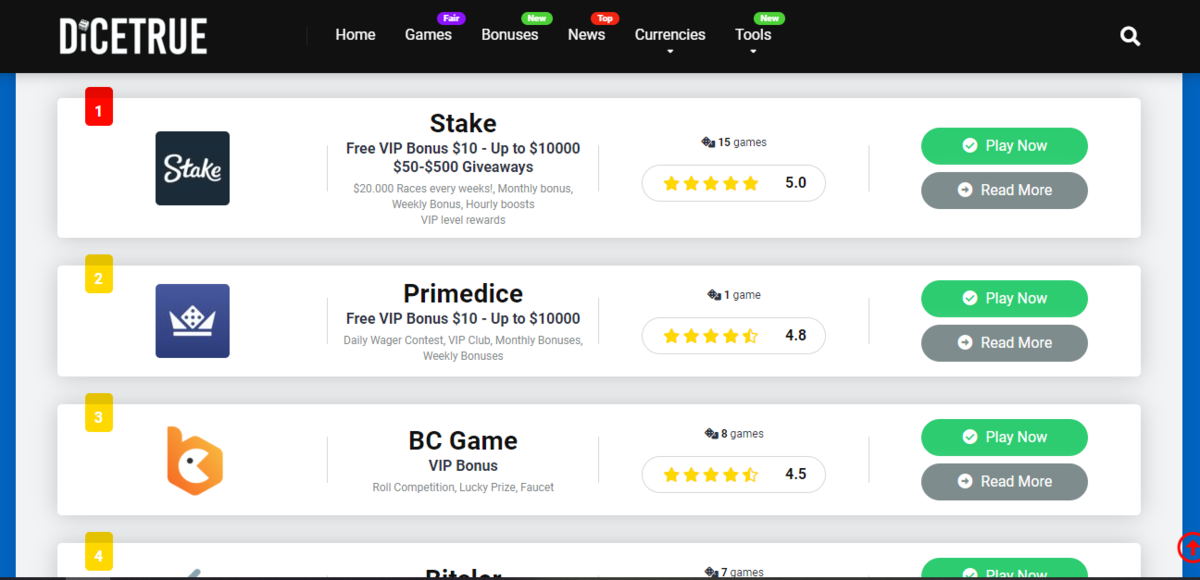
Task: Click the BC Game 4.5 star rating
Action: (x=733, y=474)
